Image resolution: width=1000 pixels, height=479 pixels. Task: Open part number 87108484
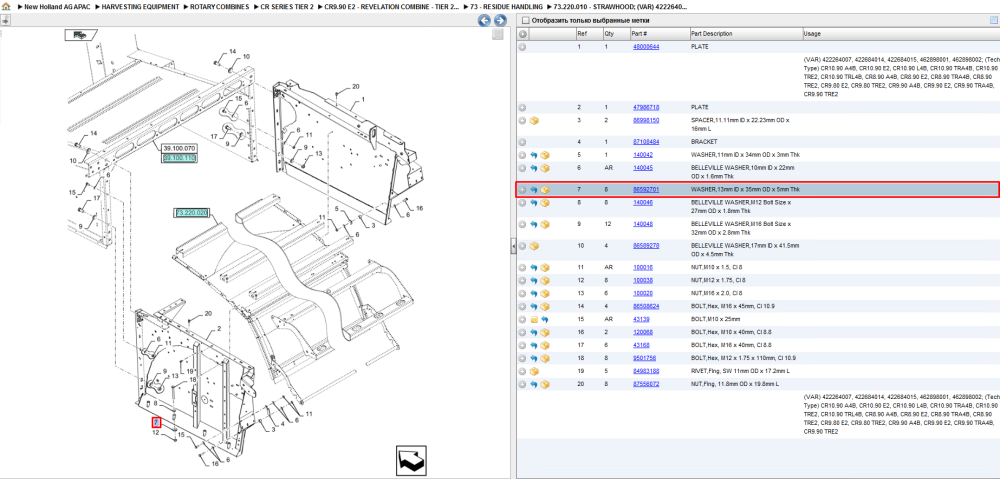click(x=645, y=142)
